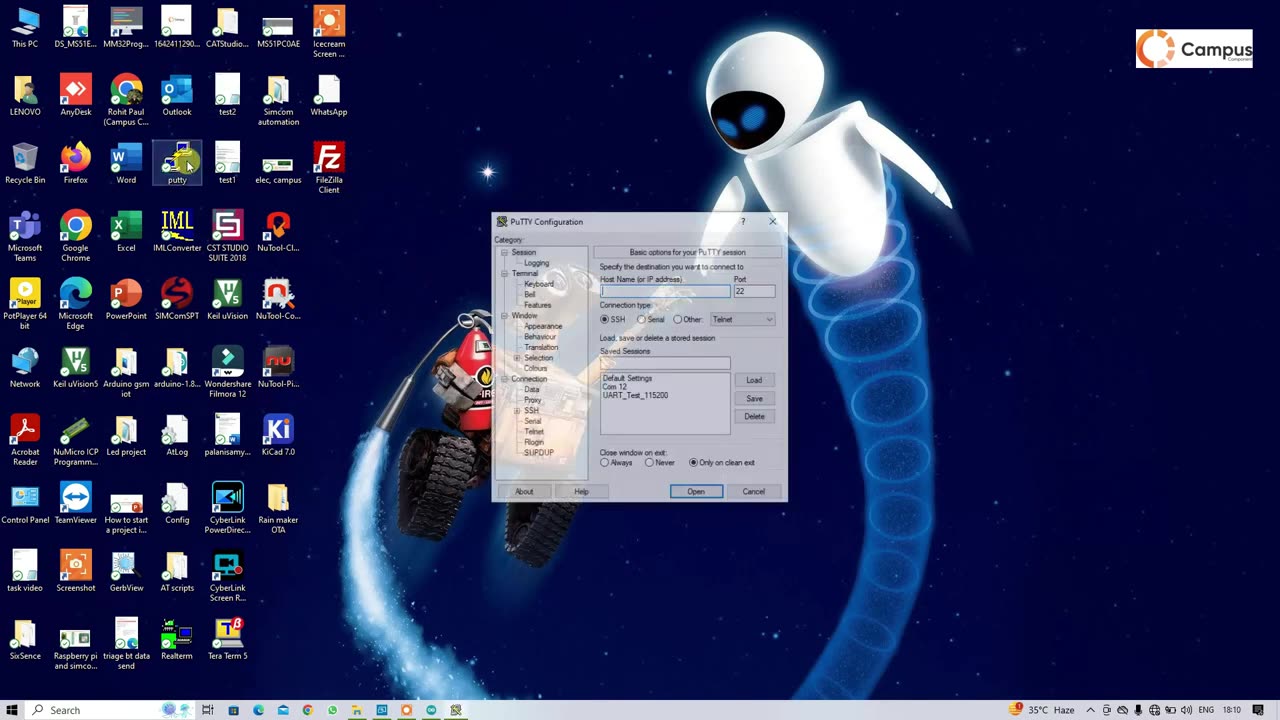
Task: Open the Recycle Bin on desktop
Action: point(25,163)
